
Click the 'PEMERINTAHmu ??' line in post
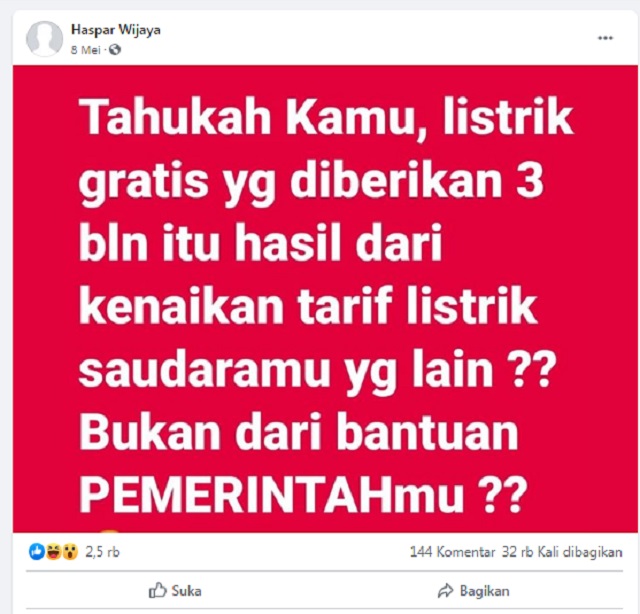(x=303, y=495)
